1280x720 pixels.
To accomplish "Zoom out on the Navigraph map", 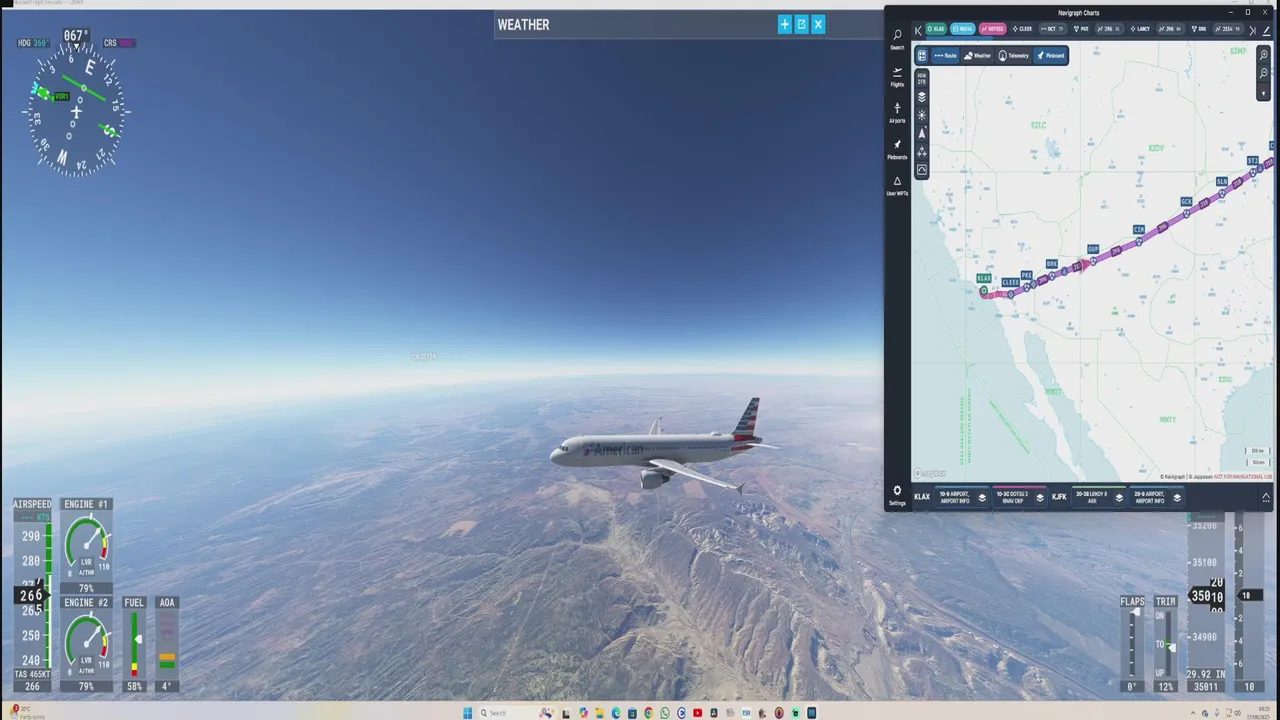I will click(1263, 73).
